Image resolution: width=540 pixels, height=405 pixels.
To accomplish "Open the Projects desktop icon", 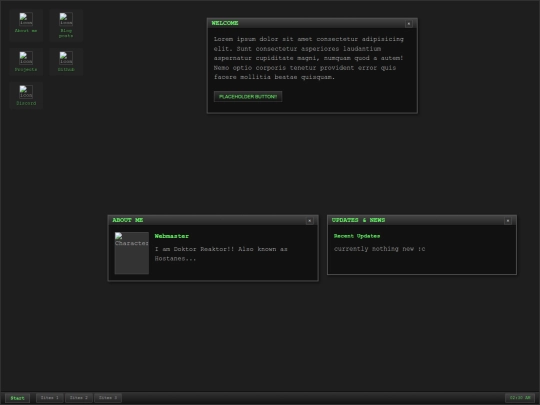I will [x=26, y=62].
